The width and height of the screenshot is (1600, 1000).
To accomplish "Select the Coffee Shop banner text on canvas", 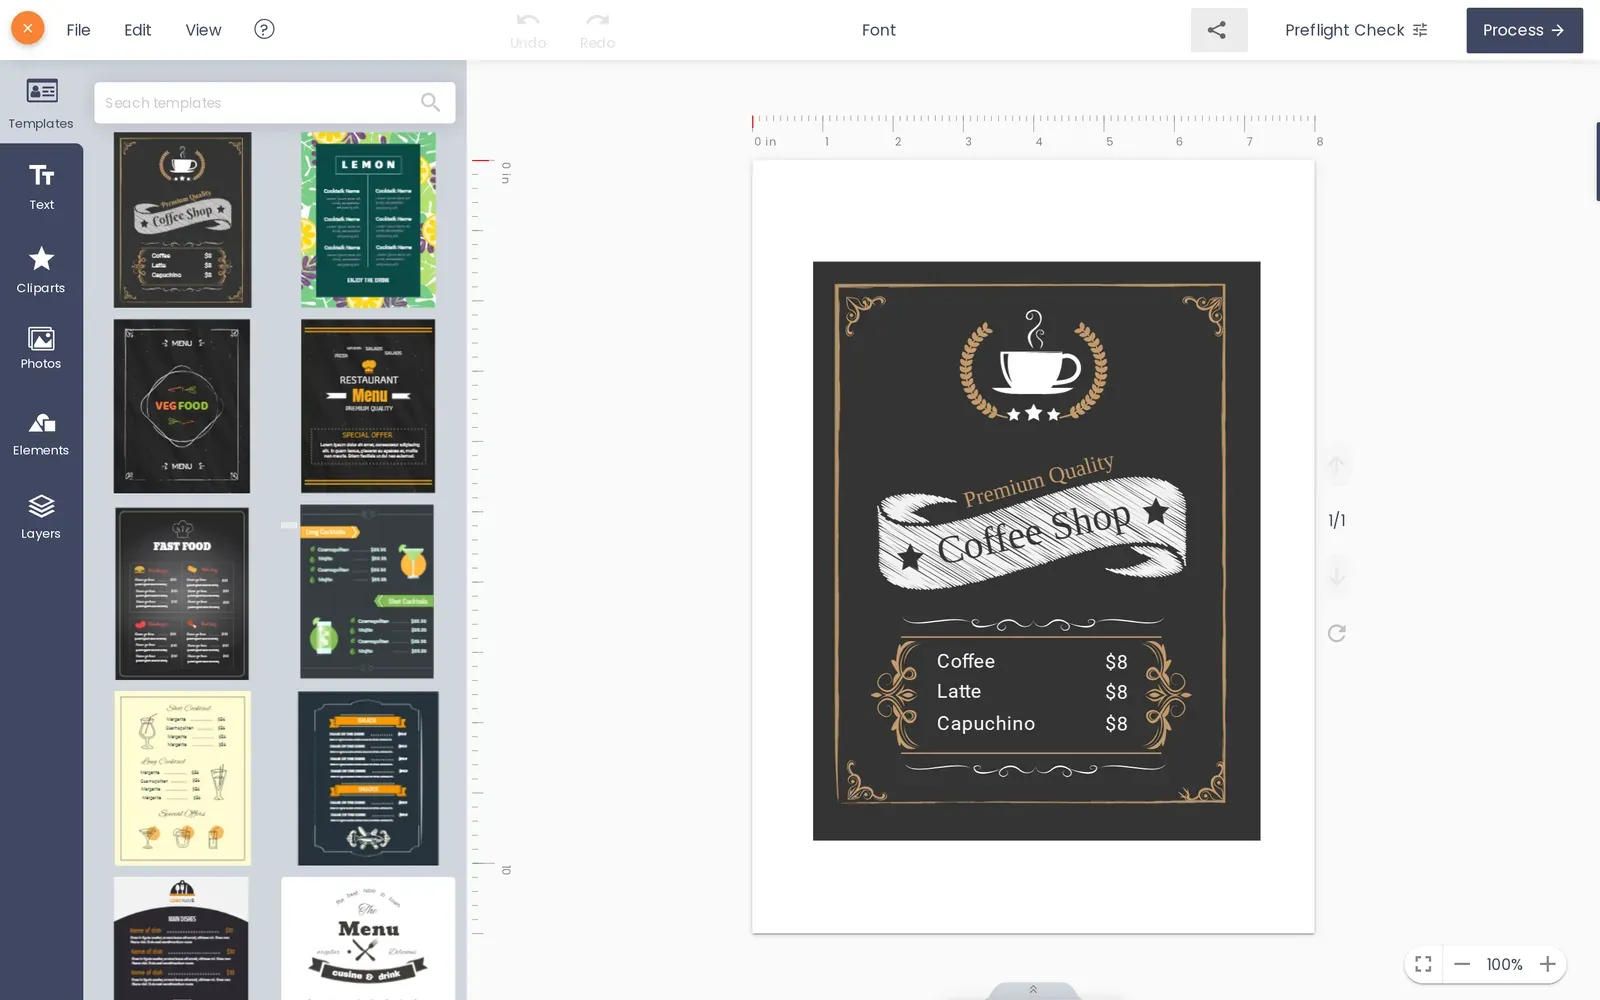I will 1033,532.
